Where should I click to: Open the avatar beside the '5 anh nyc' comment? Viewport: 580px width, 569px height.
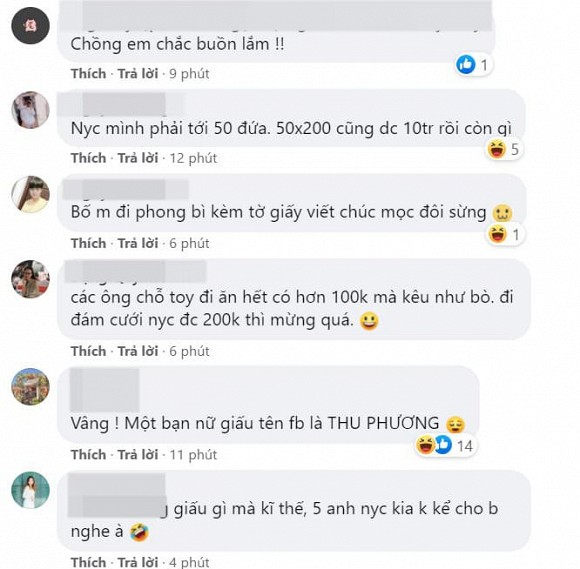pyautogui.click(x=30, y=491)
